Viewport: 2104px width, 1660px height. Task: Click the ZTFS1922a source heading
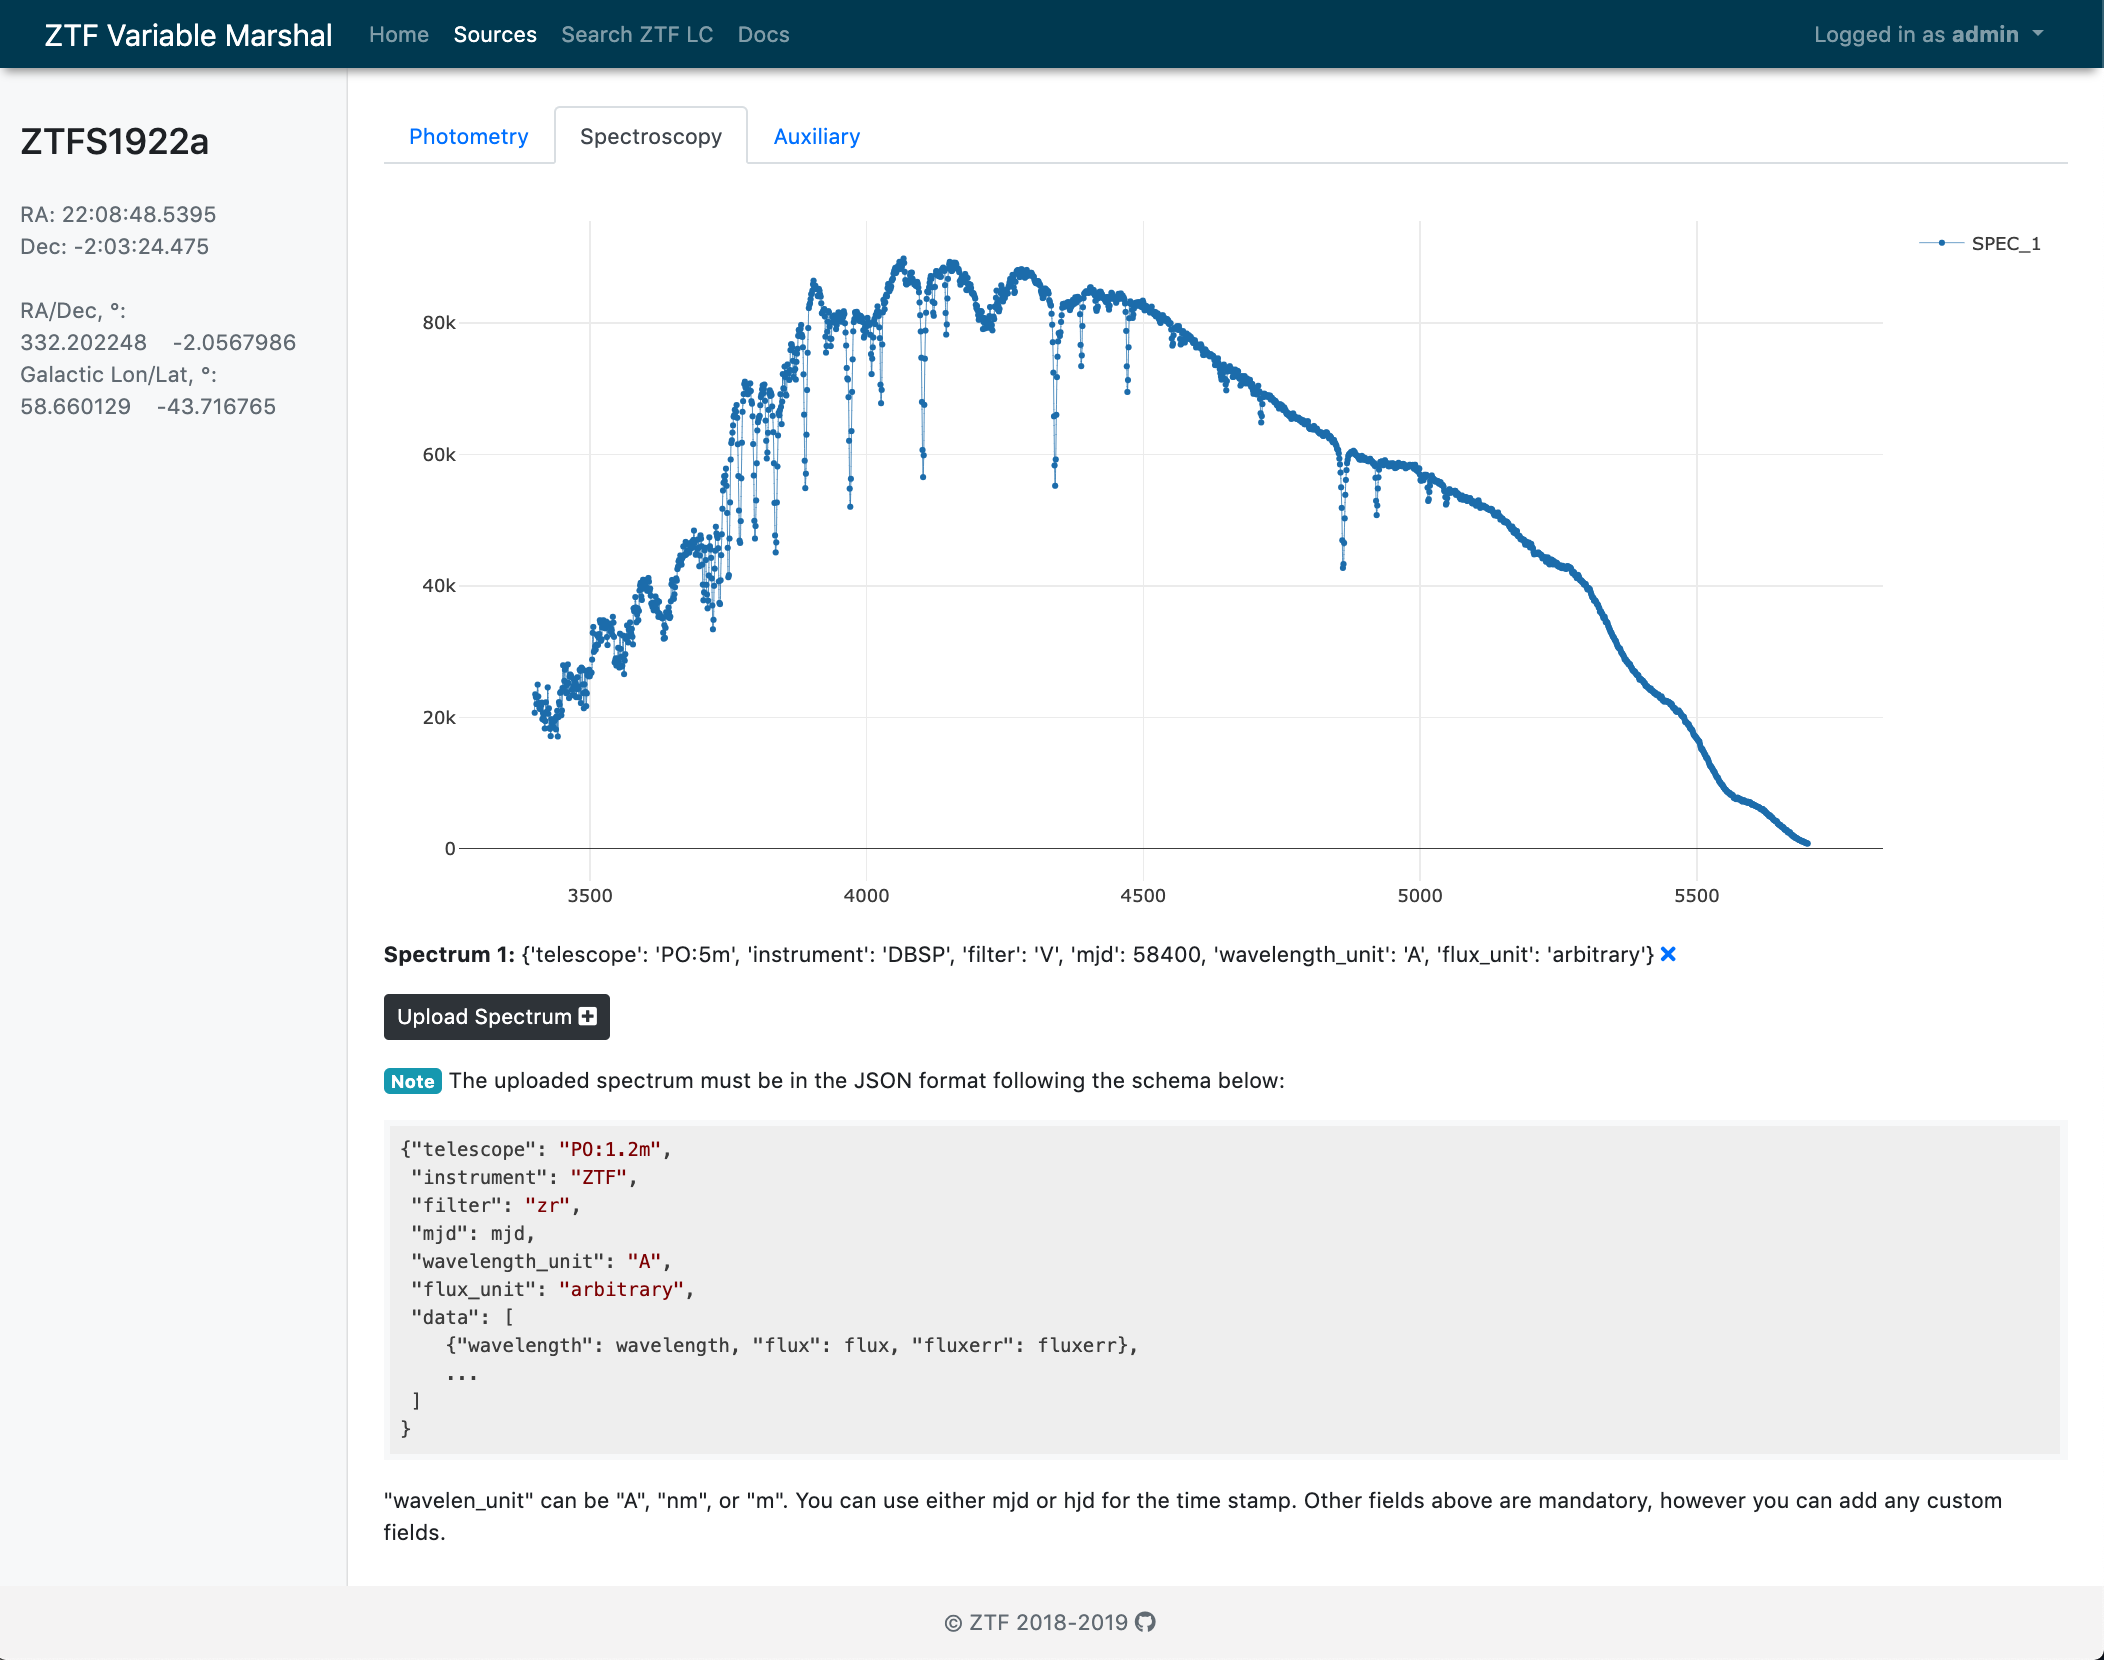coord(114,141)
